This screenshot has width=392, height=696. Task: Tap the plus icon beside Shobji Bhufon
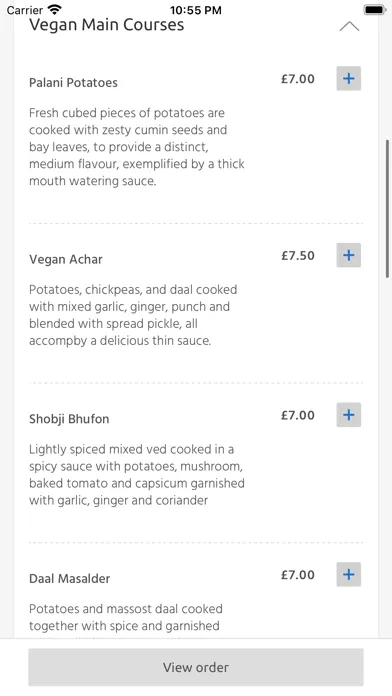coord(348,415)
